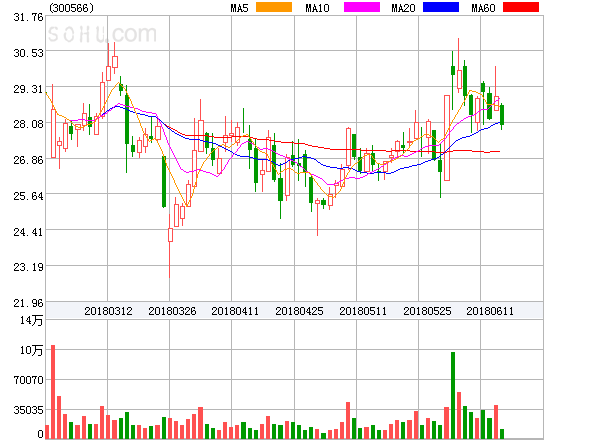Click the tallest red volume bar at left
The height and width of the screenshot is (440, 600).
coord(53,392)
